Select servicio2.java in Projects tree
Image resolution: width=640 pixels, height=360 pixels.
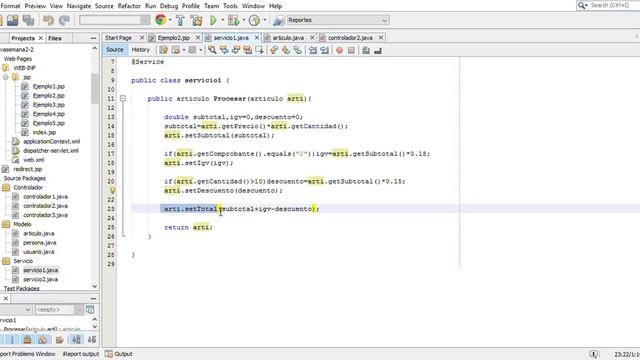(x=40, y=279)
